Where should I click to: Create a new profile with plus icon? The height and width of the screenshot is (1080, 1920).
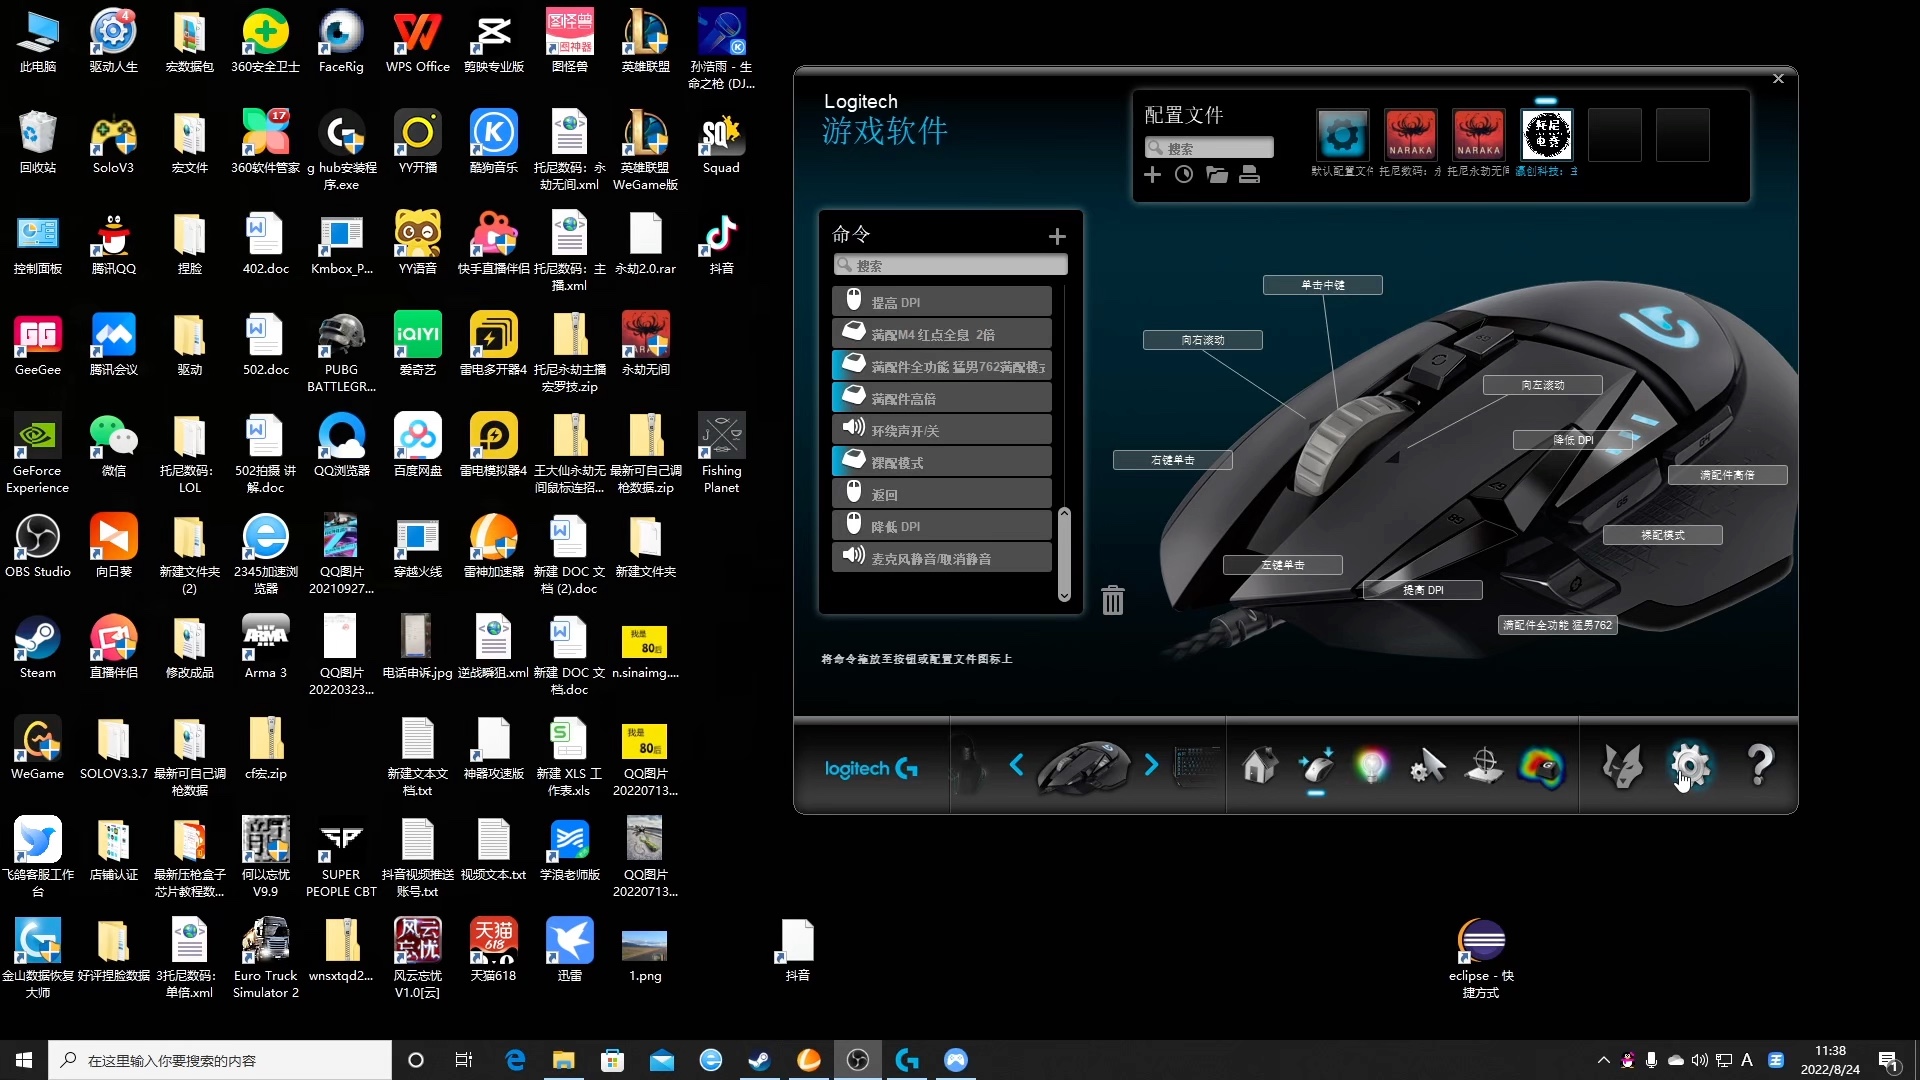click(x=1152, y=175)
